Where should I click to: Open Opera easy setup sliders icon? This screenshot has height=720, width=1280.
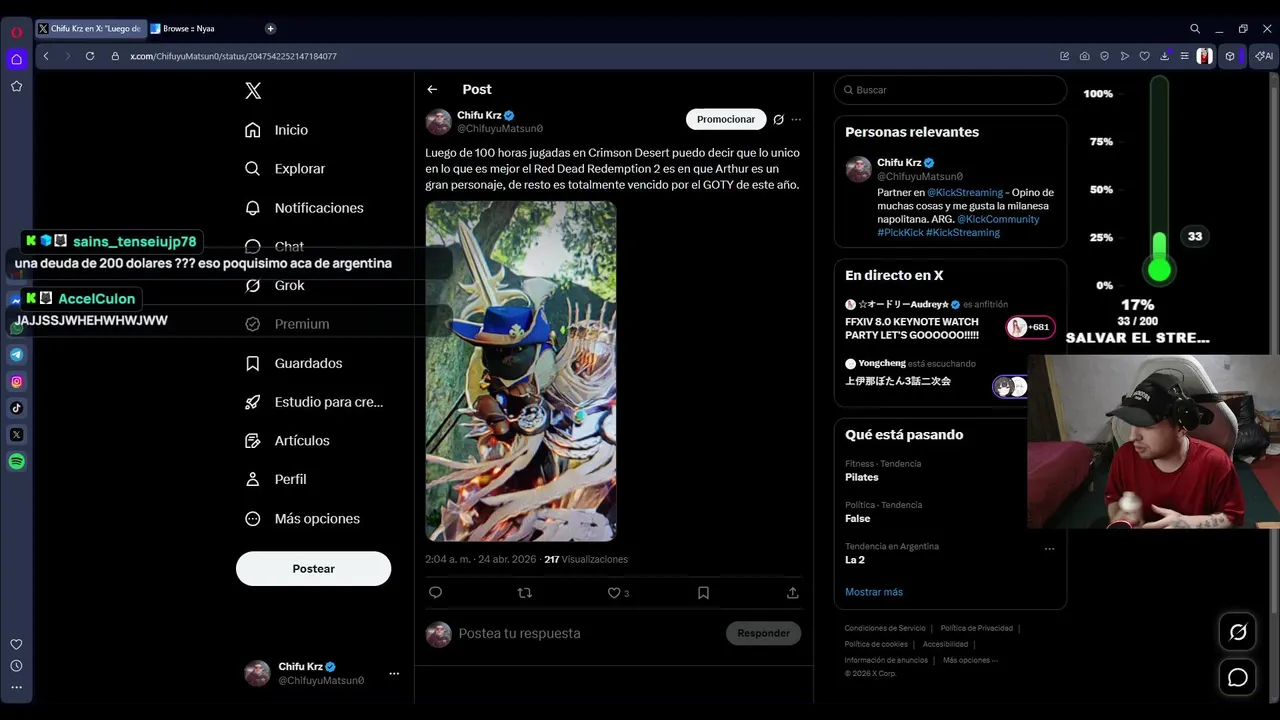pyautogui.click(x=1184, y=56)
